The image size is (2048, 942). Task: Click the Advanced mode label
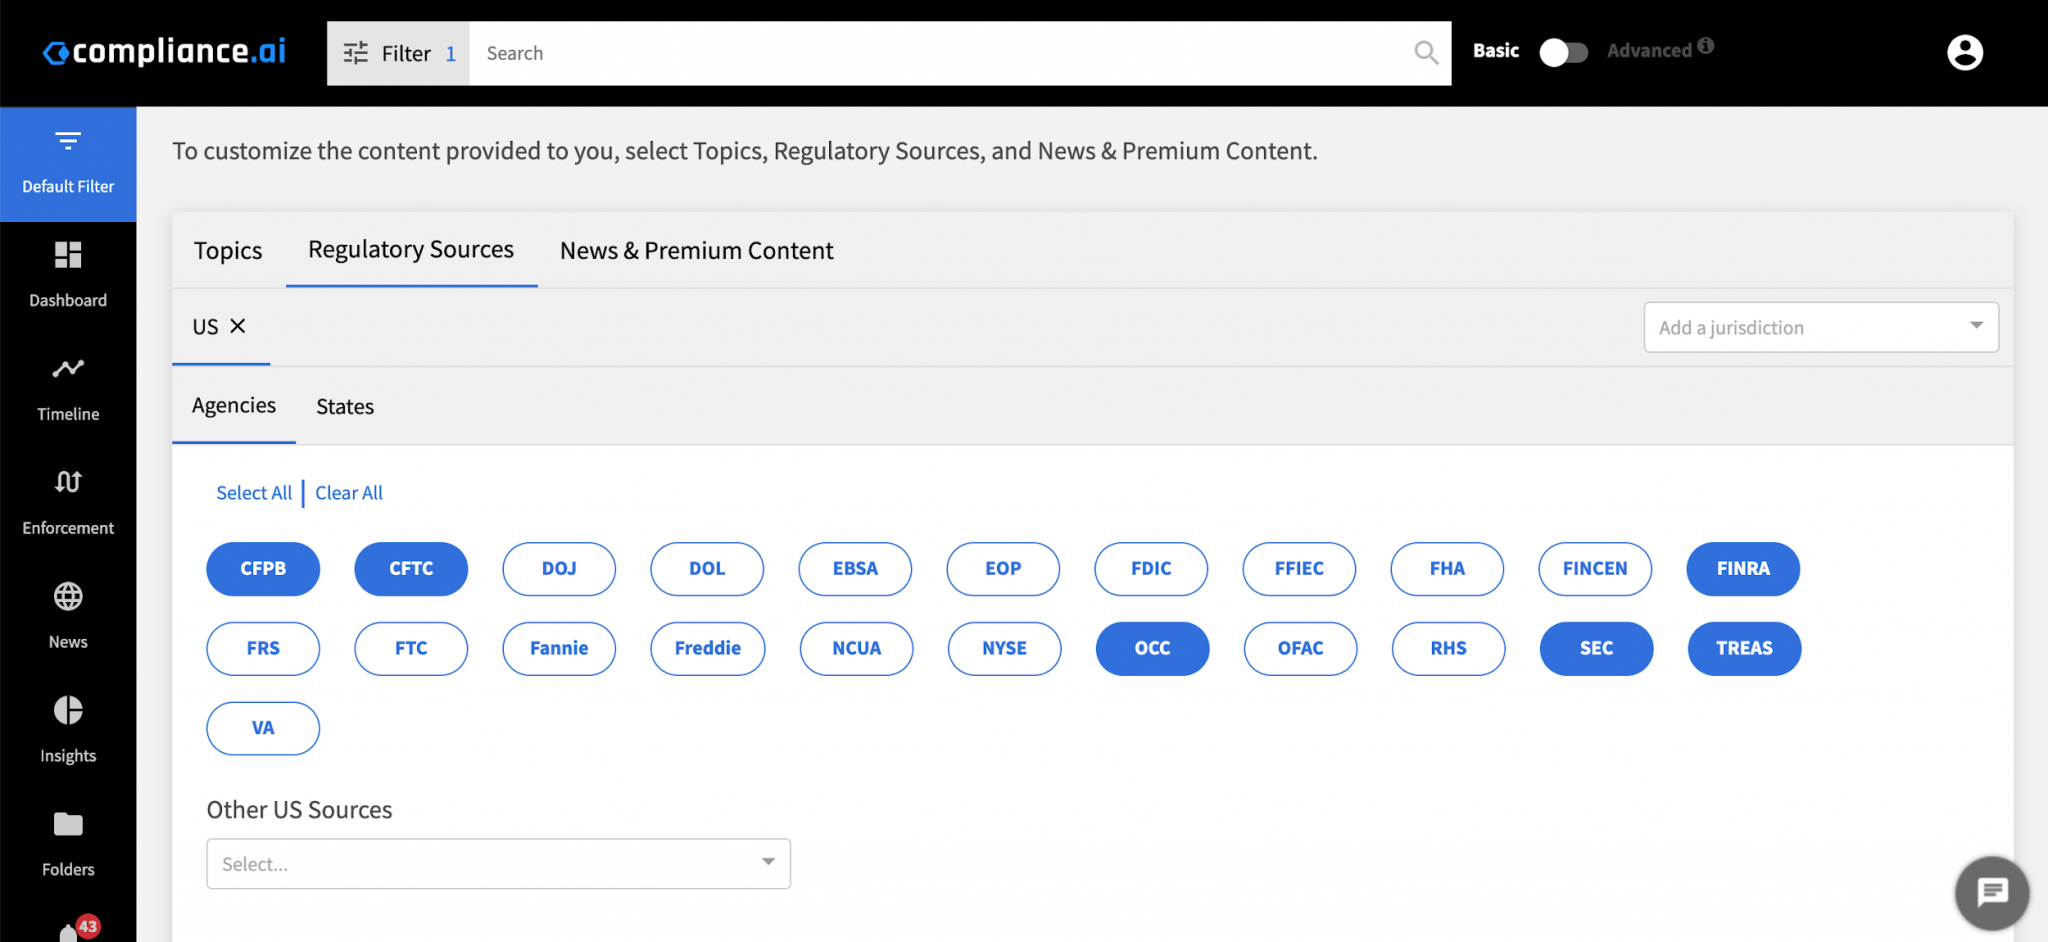(x=1649, y=51)
